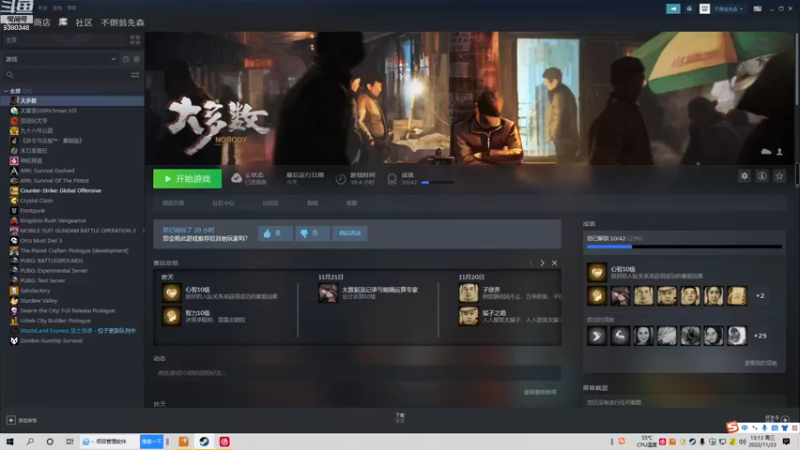Viewport: 800px width, 450px height.
Task: Open game info icon beside the gear
Action: coord(762,176)
